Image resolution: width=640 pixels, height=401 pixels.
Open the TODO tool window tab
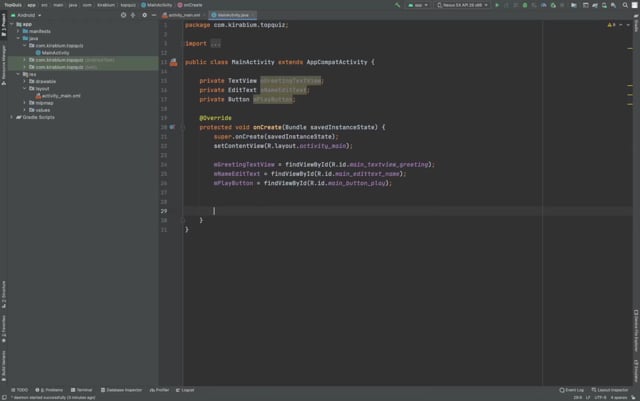(20, 390)
